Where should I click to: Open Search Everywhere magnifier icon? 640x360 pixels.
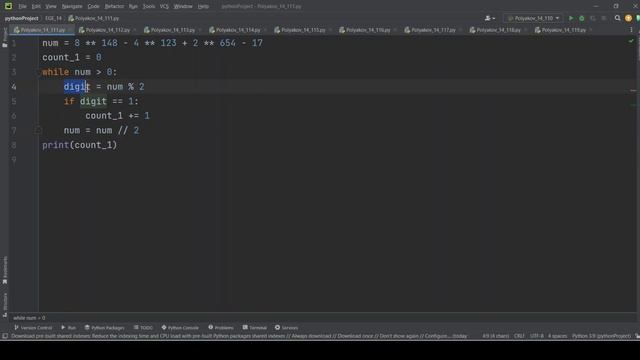[x=618, y=18]
